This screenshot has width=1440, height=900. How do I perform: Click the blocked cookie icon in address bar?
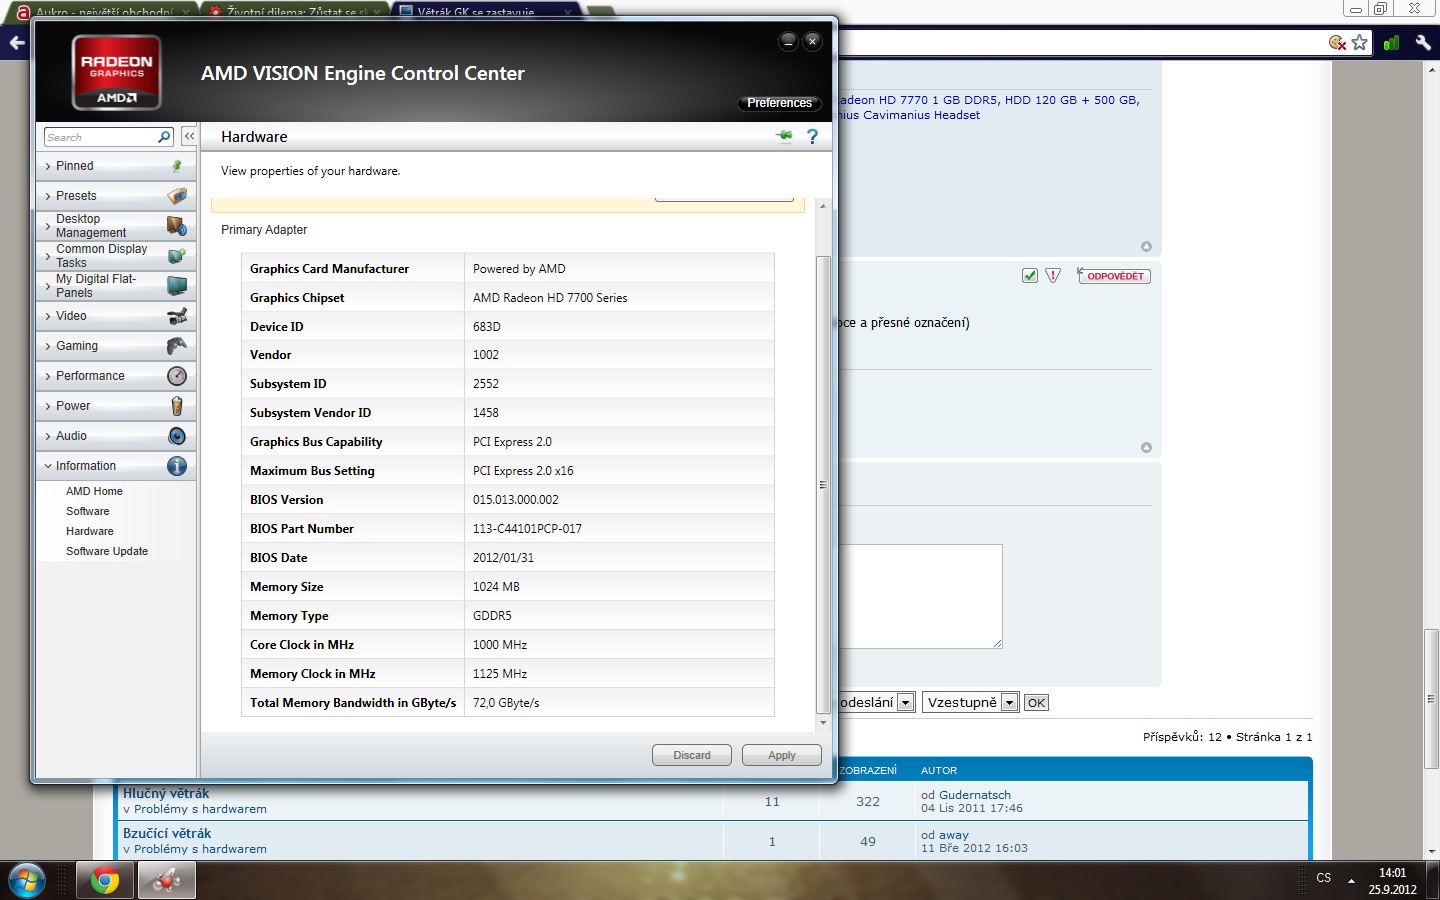[x=1337, y=42]
